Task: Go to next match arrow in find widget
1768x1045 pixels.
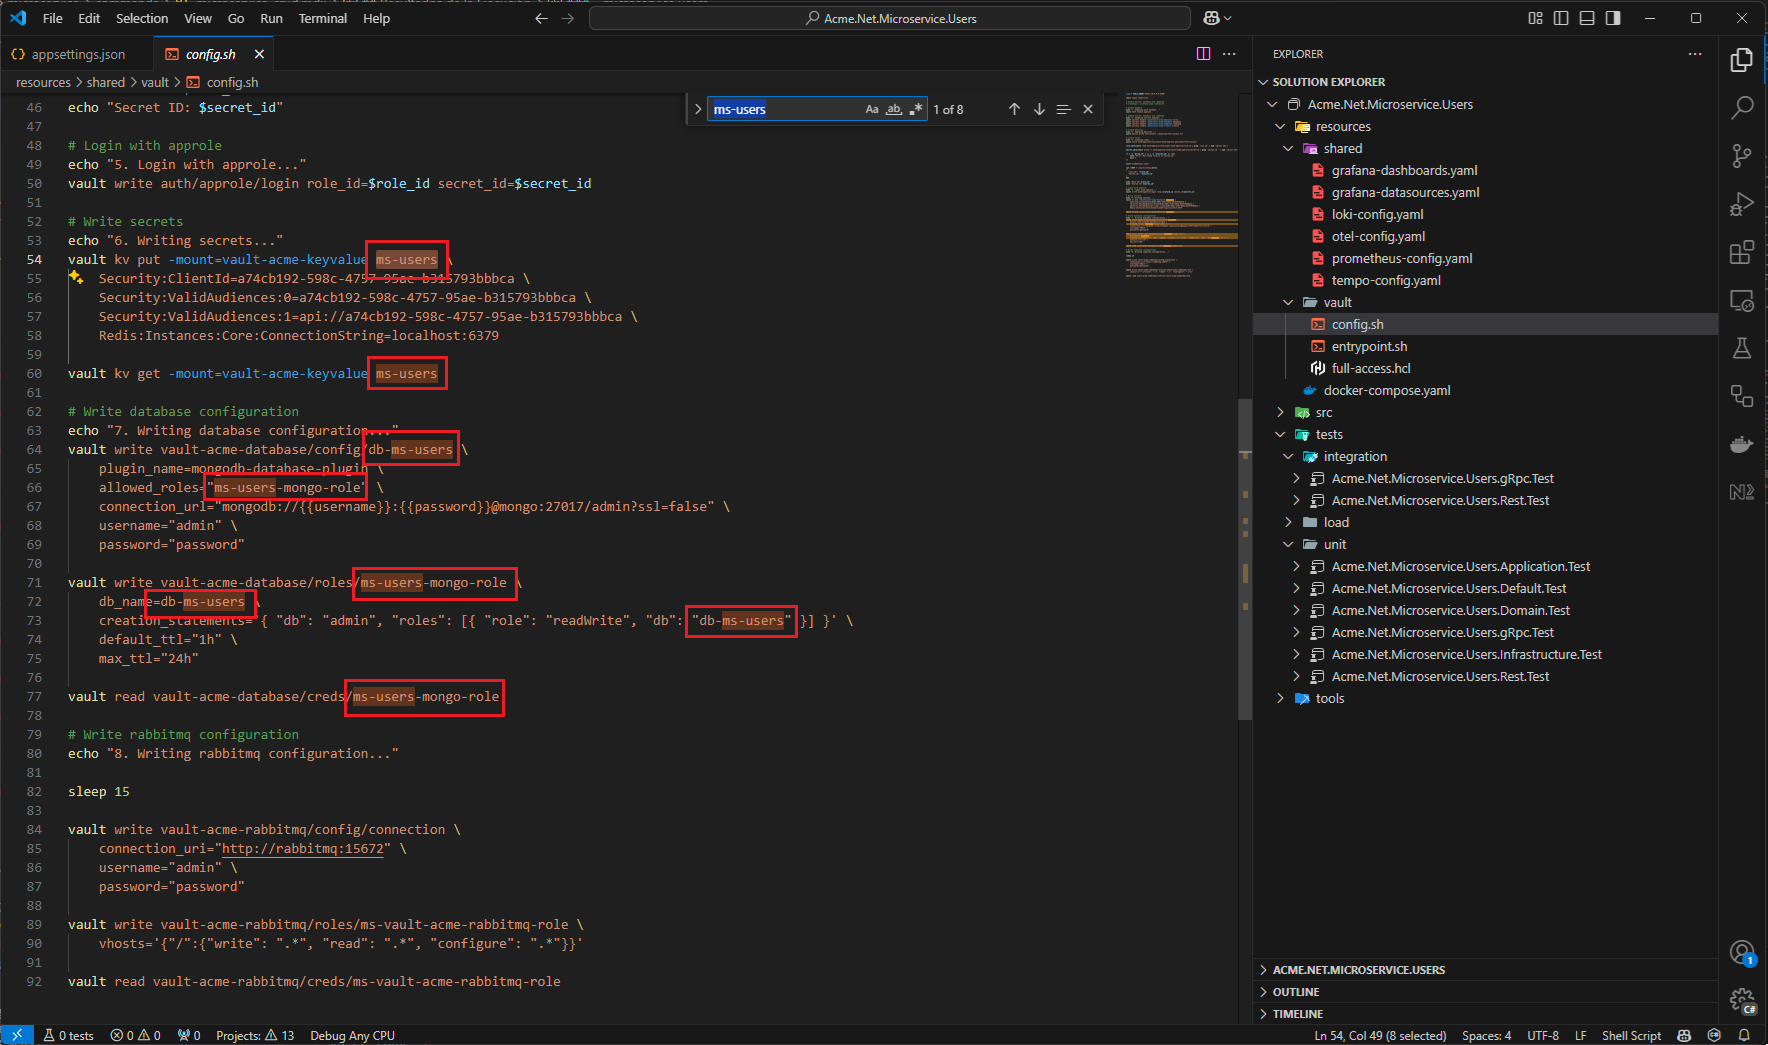Action: click(x=1039, y=109)
